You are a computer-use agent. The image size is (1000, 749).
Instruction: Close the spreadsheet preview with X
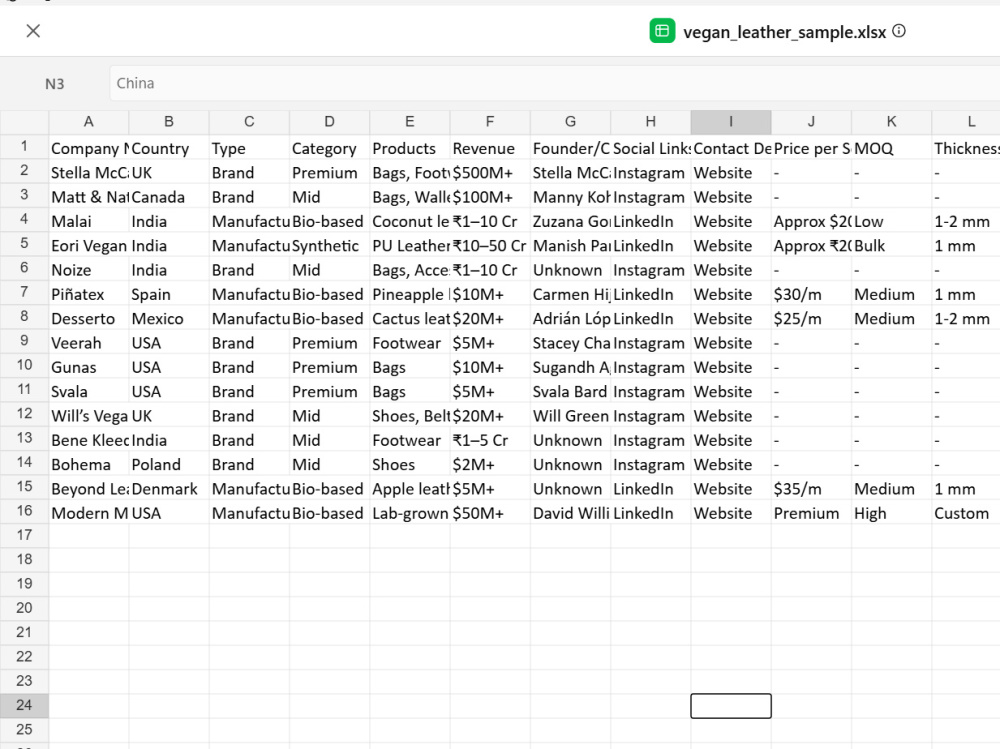coord(33,31)
